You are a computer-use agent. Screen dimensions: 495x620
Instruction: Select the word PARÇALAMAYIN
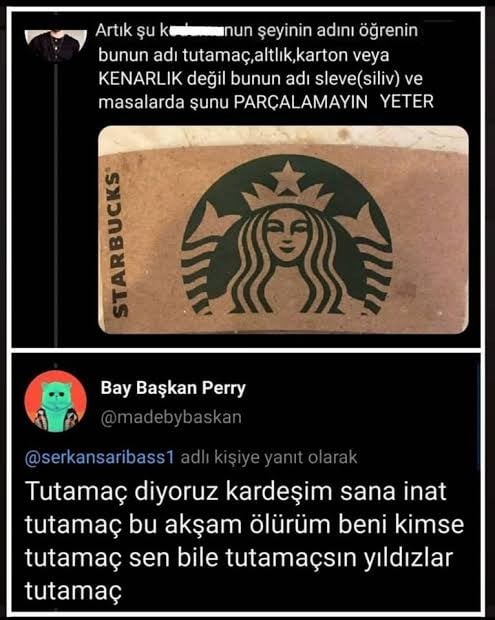click(x=300, y=102)
